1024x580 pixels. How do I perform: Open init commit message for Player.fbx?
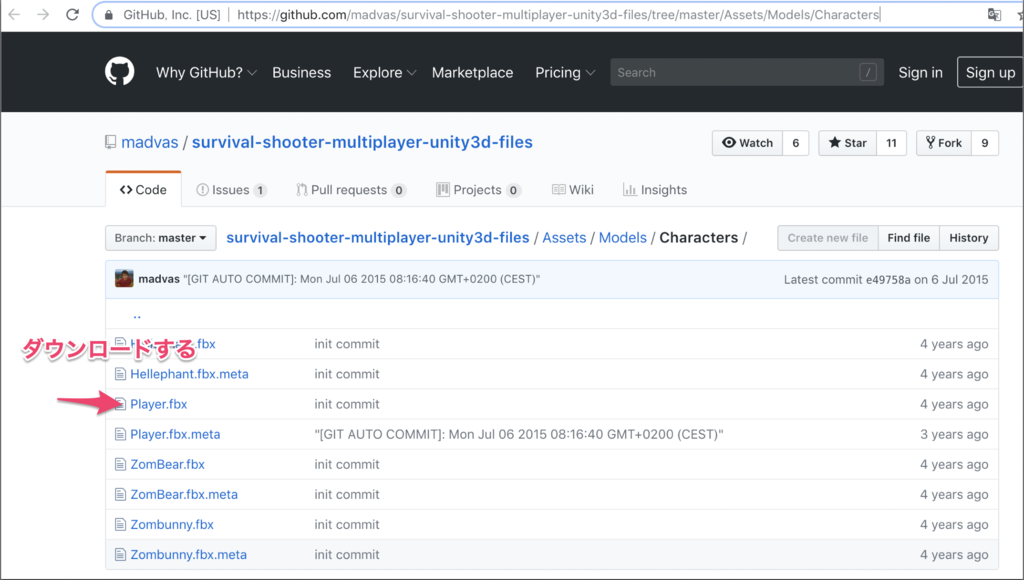pyautogui.click(x=347, y=404)
